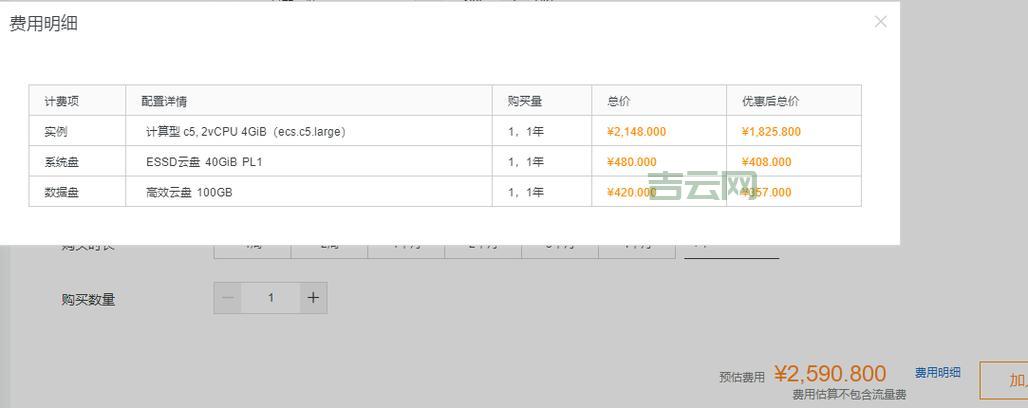Close the 费用明细 dialog with X
The image size is (1028, 408).
coord(880,22)
